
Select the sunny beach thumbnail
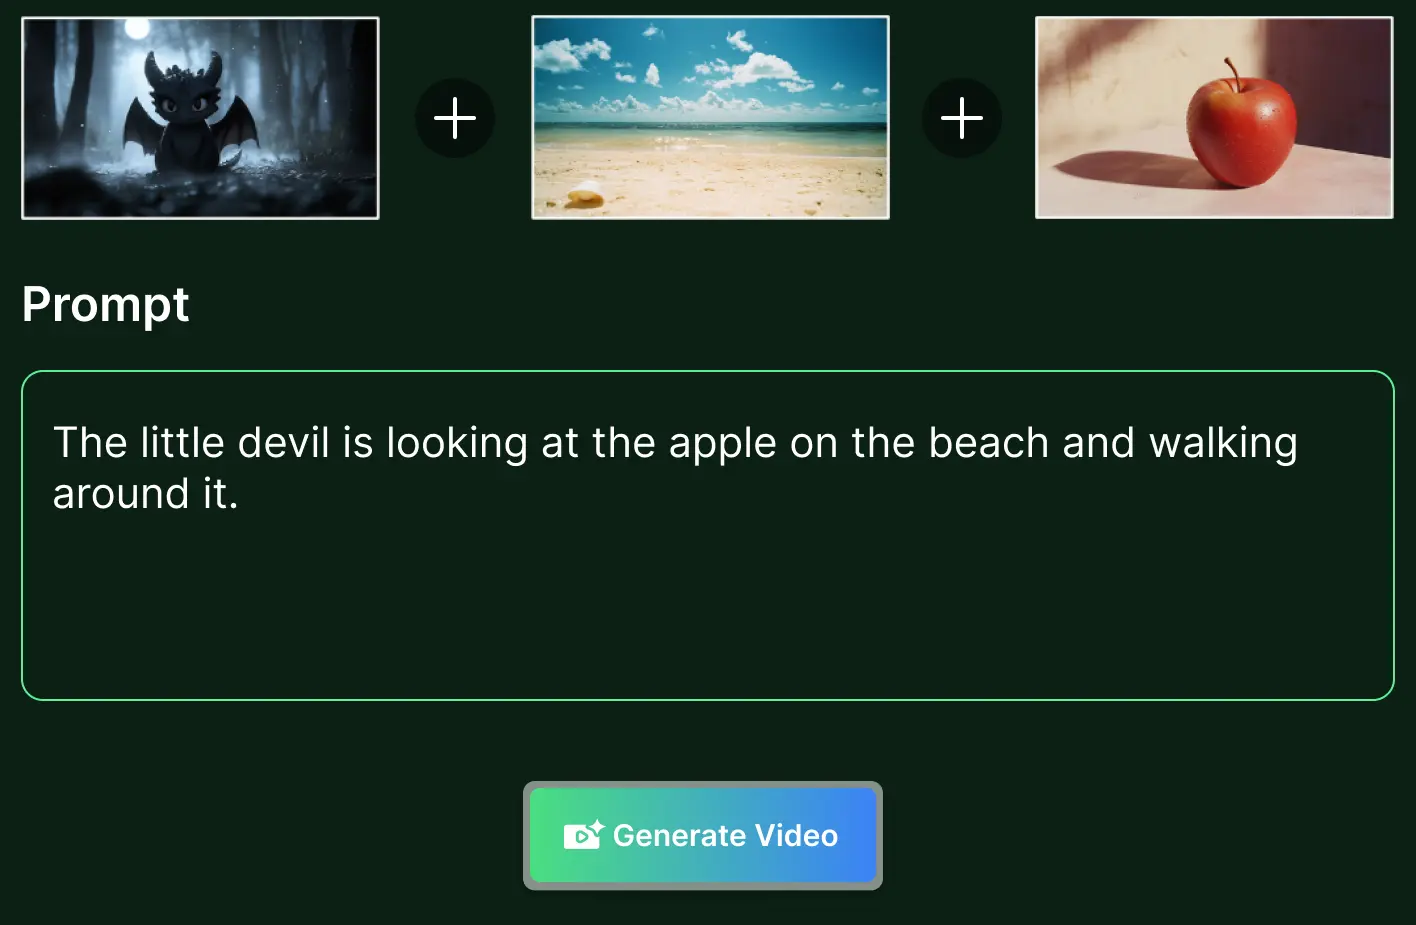click(x=710, y=117)
